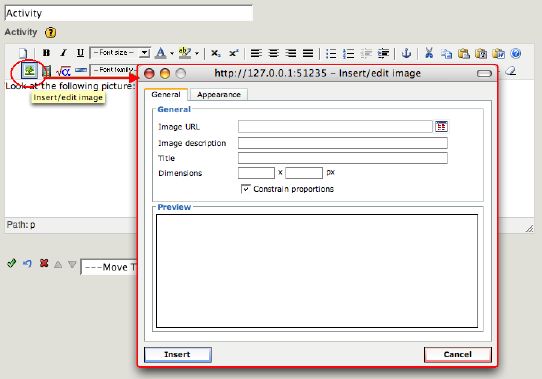This screenshot has height=379, width=542.
Task: Insert a bulleted list
Action: point(331,54)
